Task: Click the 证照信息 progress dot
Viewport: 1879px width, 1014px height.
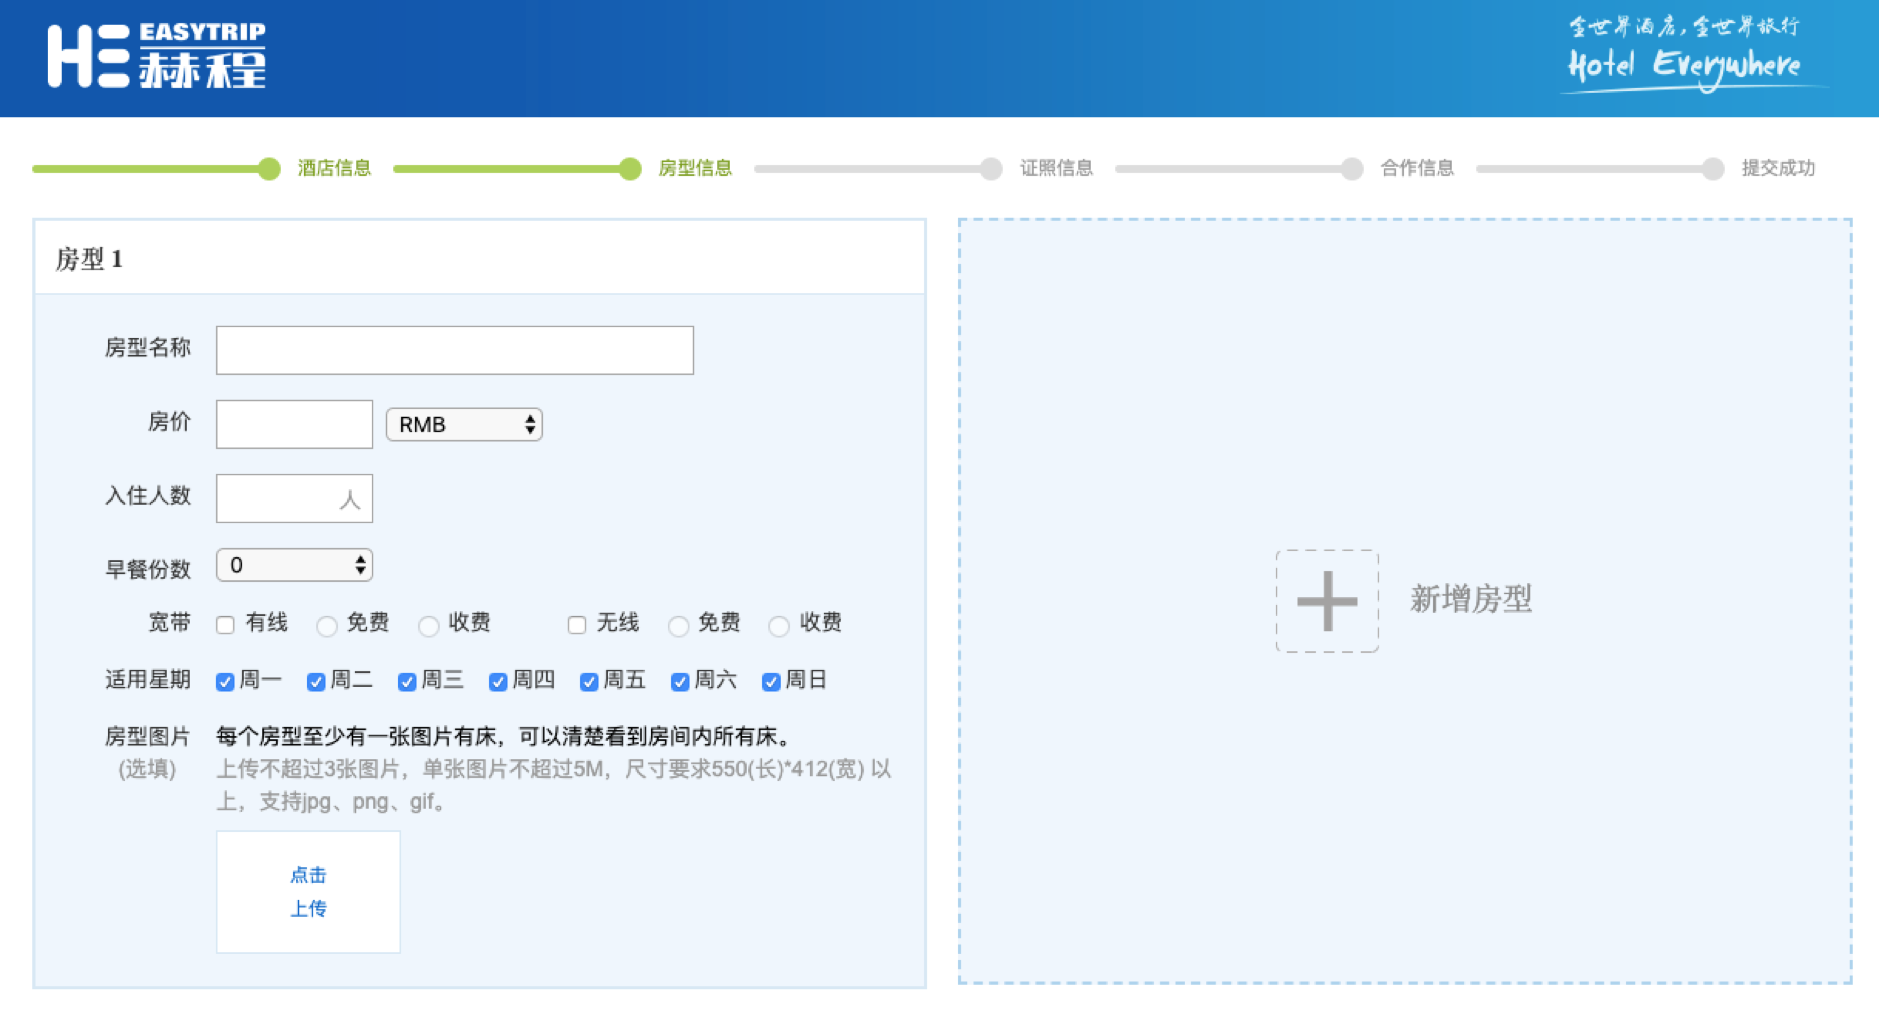Action: pyautogui.click(x=991, y=169)
